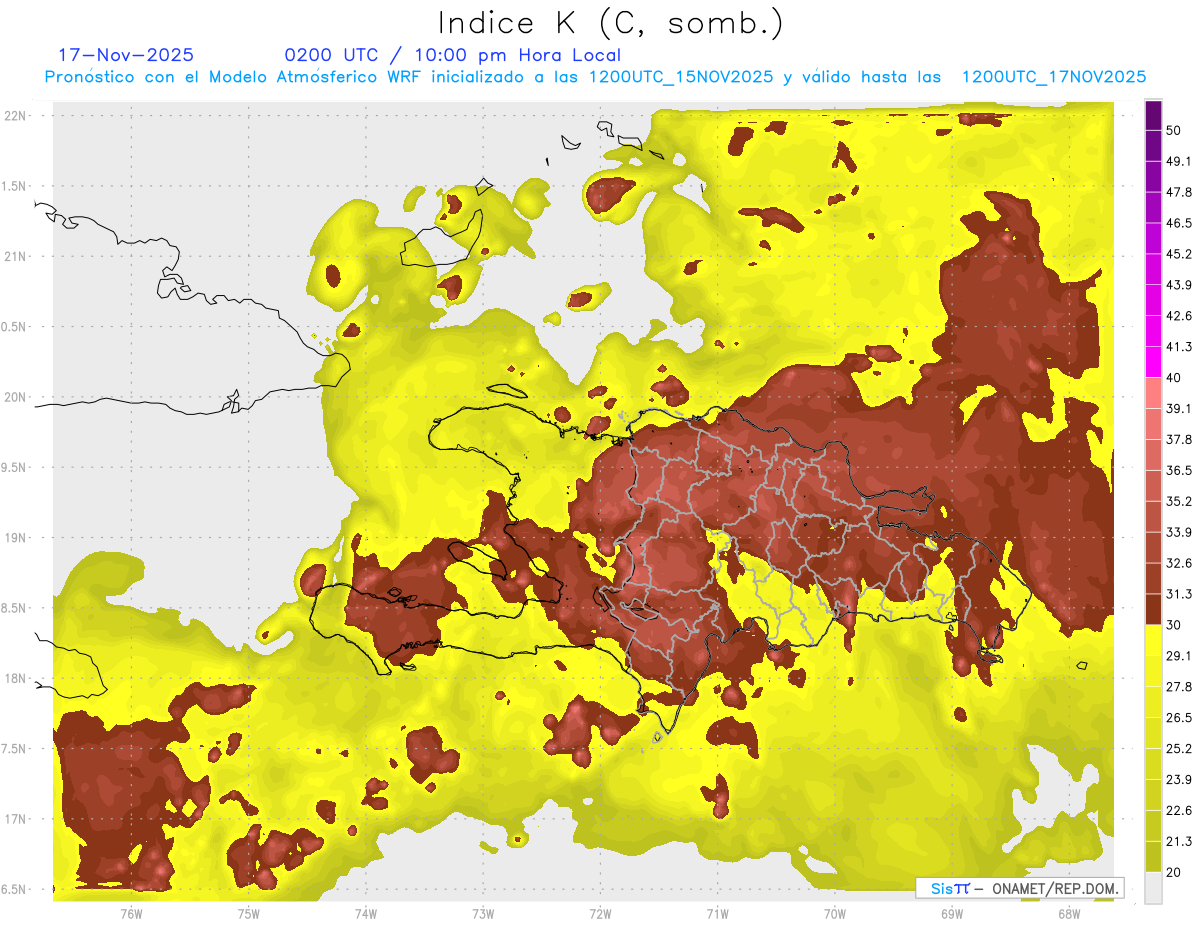Click the '22N' latitude label
Viewport: 1200px width, 927px height.
point(15,116)
